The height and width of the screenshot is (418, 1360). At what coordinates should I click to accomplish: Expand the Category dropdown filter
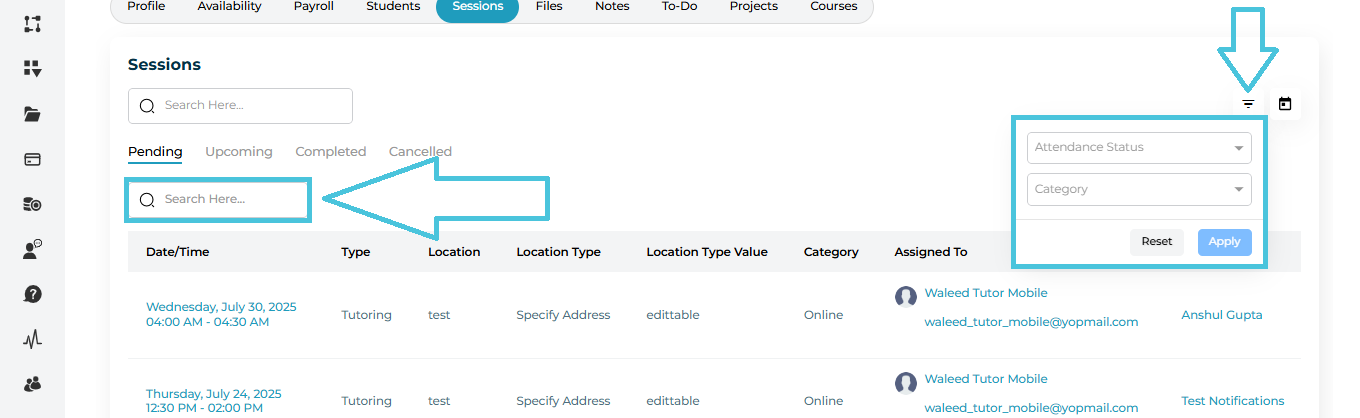(1139, 189)
